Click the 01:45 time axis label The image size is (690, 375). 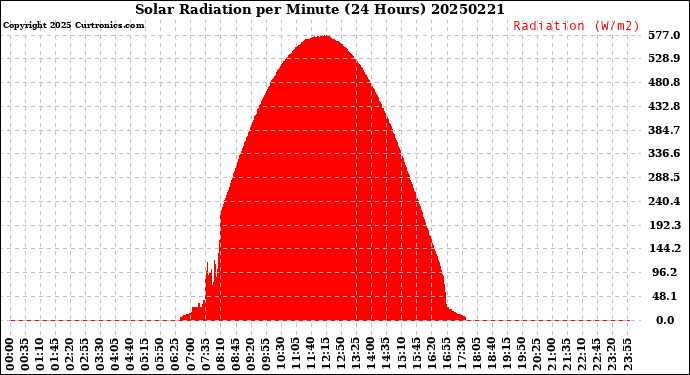[x=55, y=355]
